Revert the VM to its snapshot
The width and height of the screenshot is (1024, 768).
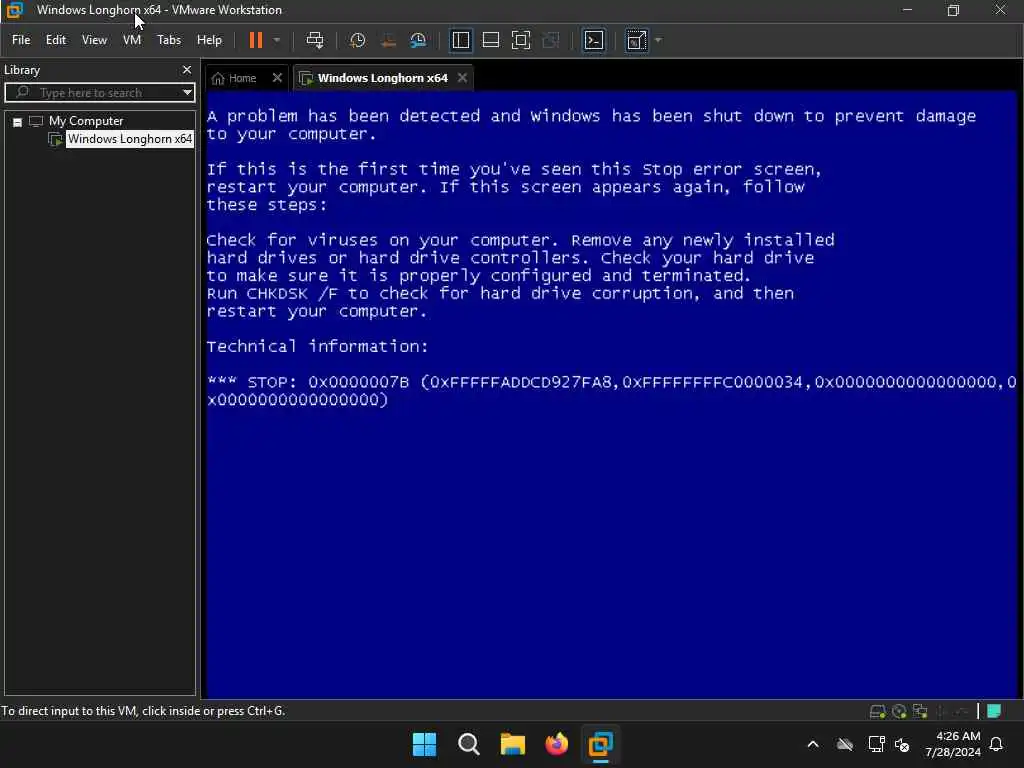pyautogui.click(x=388, y=40)
